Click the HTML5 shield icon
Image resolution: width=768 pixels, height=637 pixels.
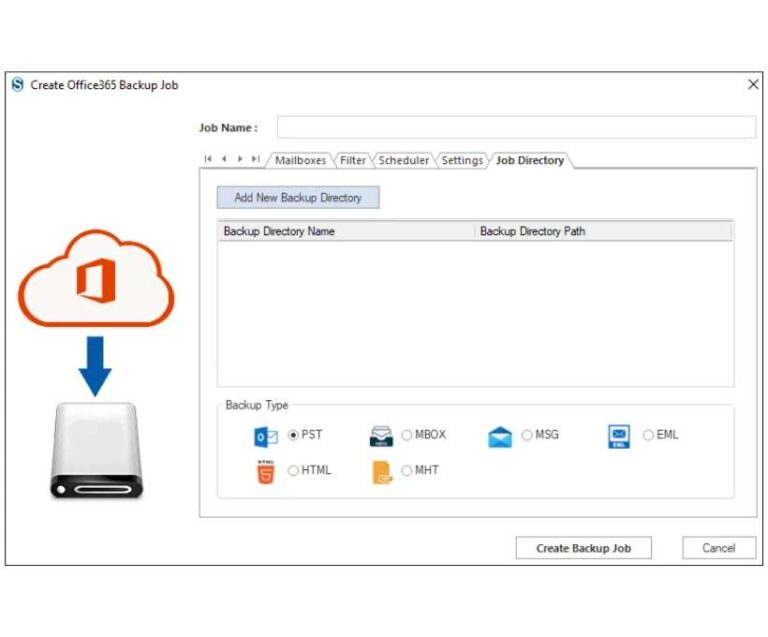pos(265,472)
